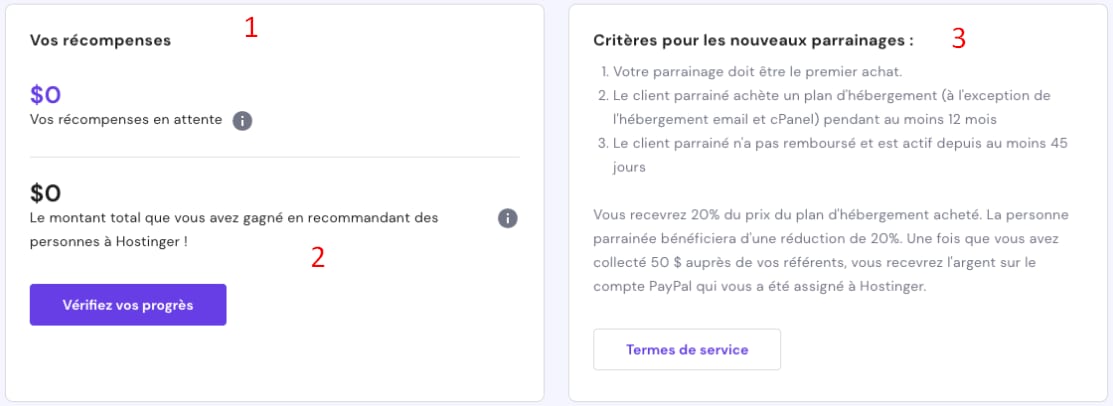Click info icon next to total earned text
The image size is (1113, 406).
pos(508,218)
